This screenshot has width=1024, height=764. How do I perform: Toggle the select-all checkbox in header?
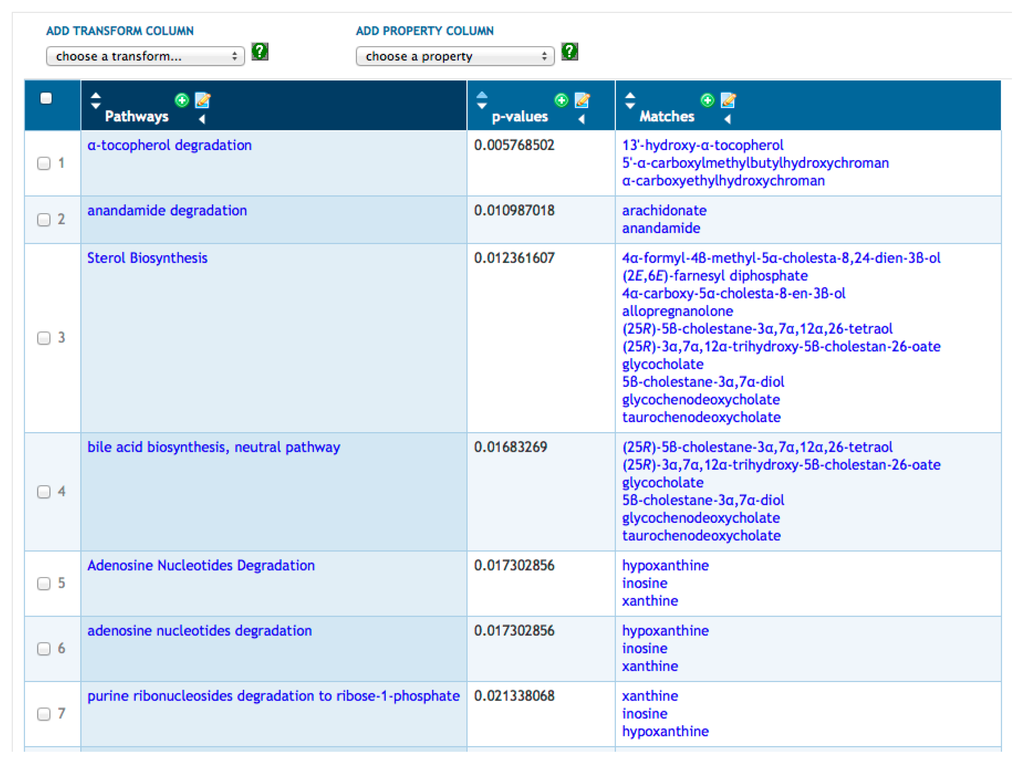[x=45, y=98]
